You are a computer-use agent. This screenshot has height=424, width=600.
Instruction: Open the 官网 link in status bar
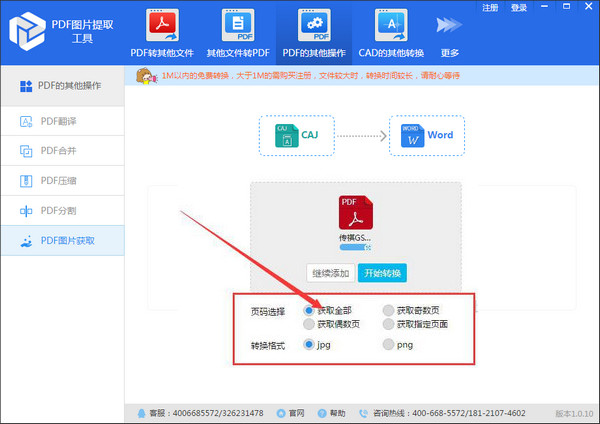pos(296,413)
